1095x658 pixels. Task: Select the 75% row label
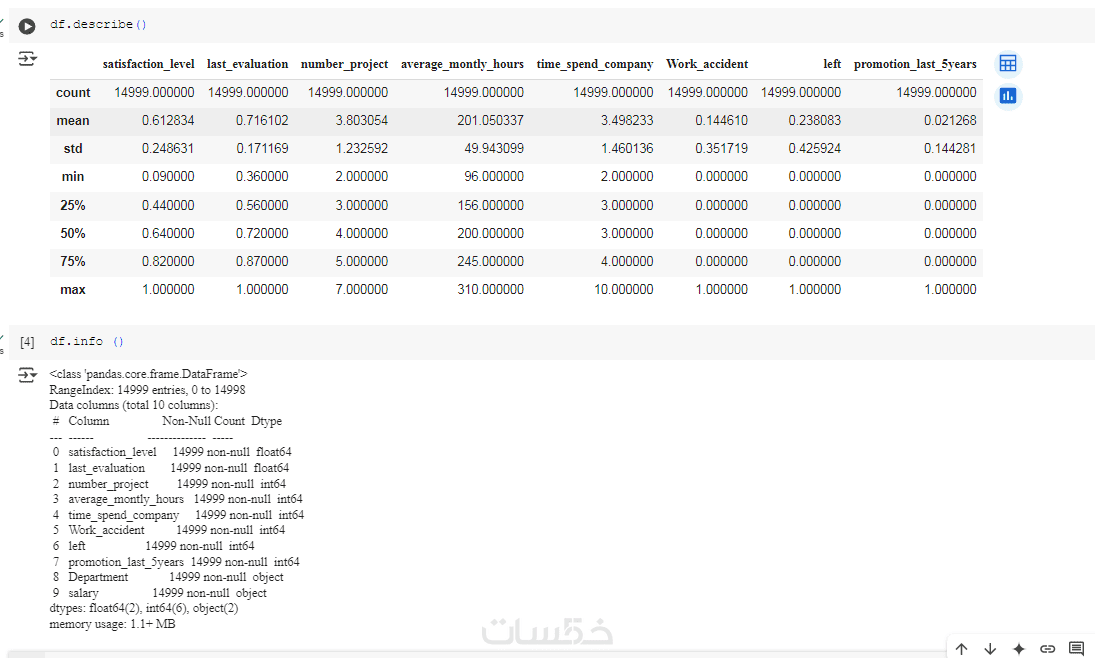pos(73,261)
